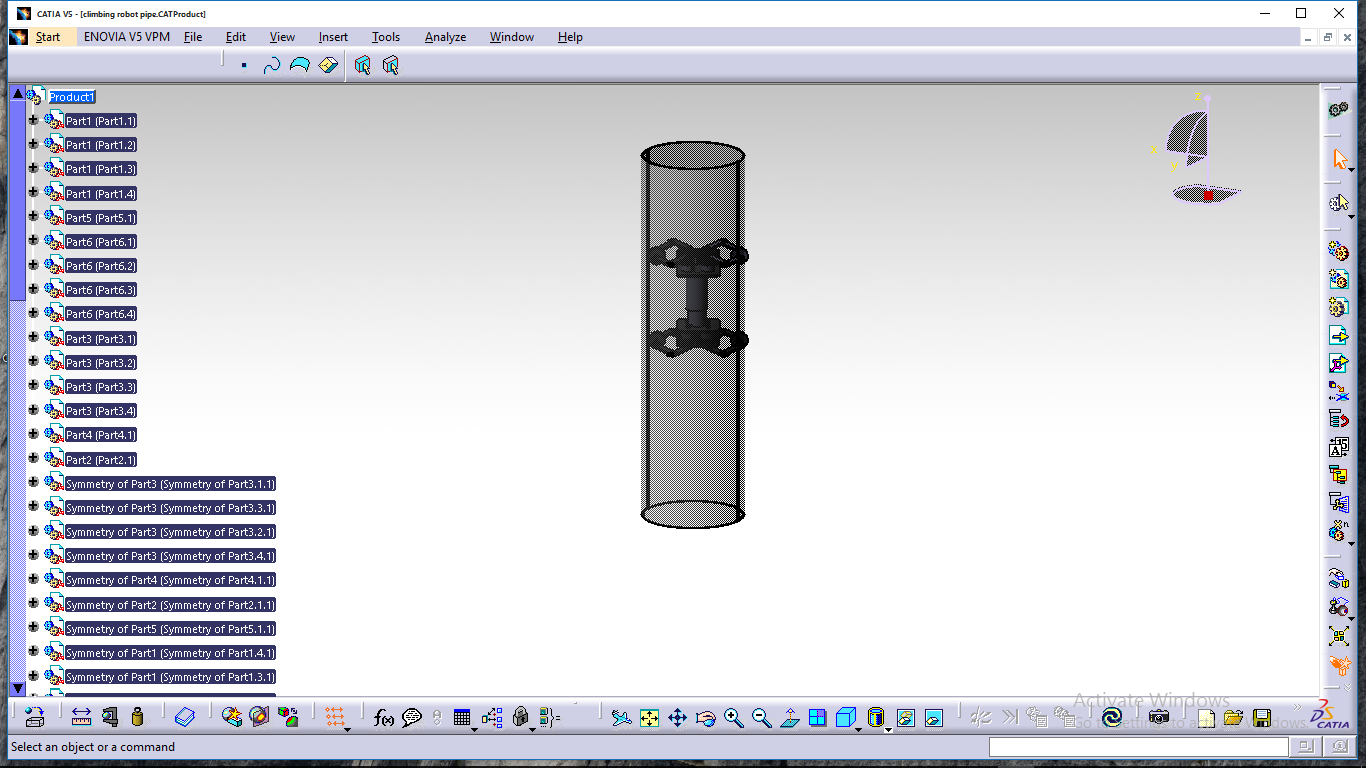This screenshot has height=768, width=1366.
Task: Click the Capture camera icon
Action: (1158, 717)
